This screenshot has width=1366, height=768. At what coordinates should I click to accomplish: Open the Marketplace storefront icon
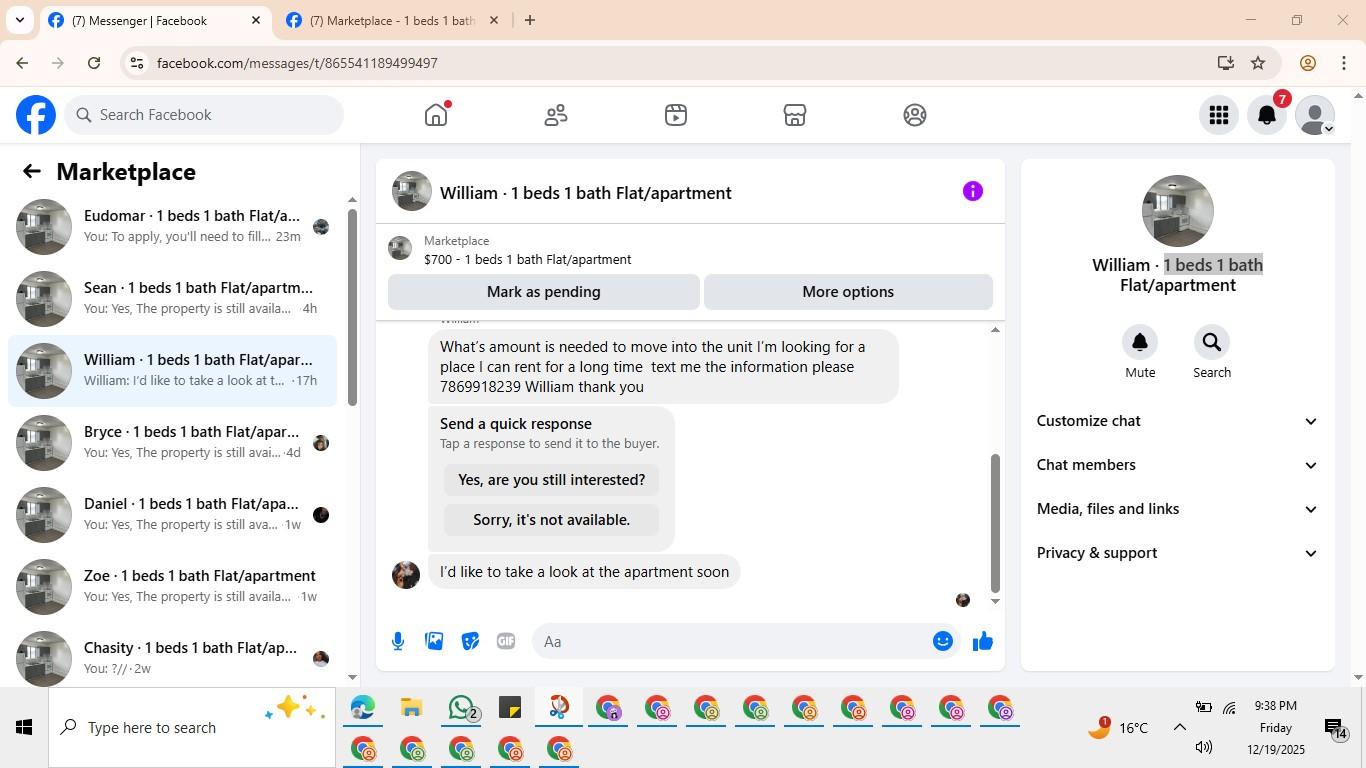tap(795, 115)
